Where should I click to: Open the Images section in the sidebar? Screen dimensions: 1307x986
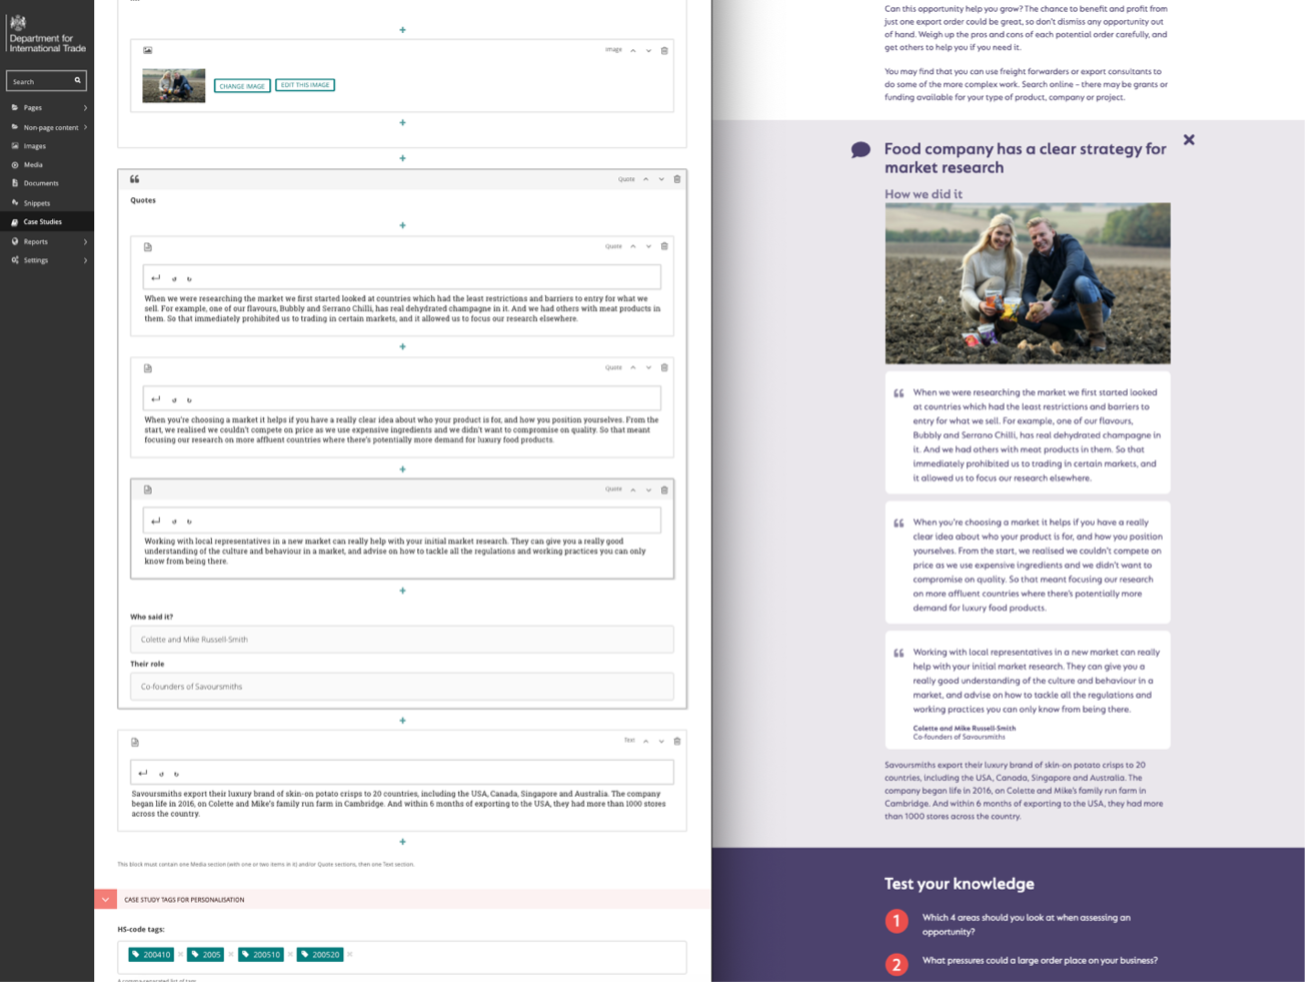click(x=33, y=146)
